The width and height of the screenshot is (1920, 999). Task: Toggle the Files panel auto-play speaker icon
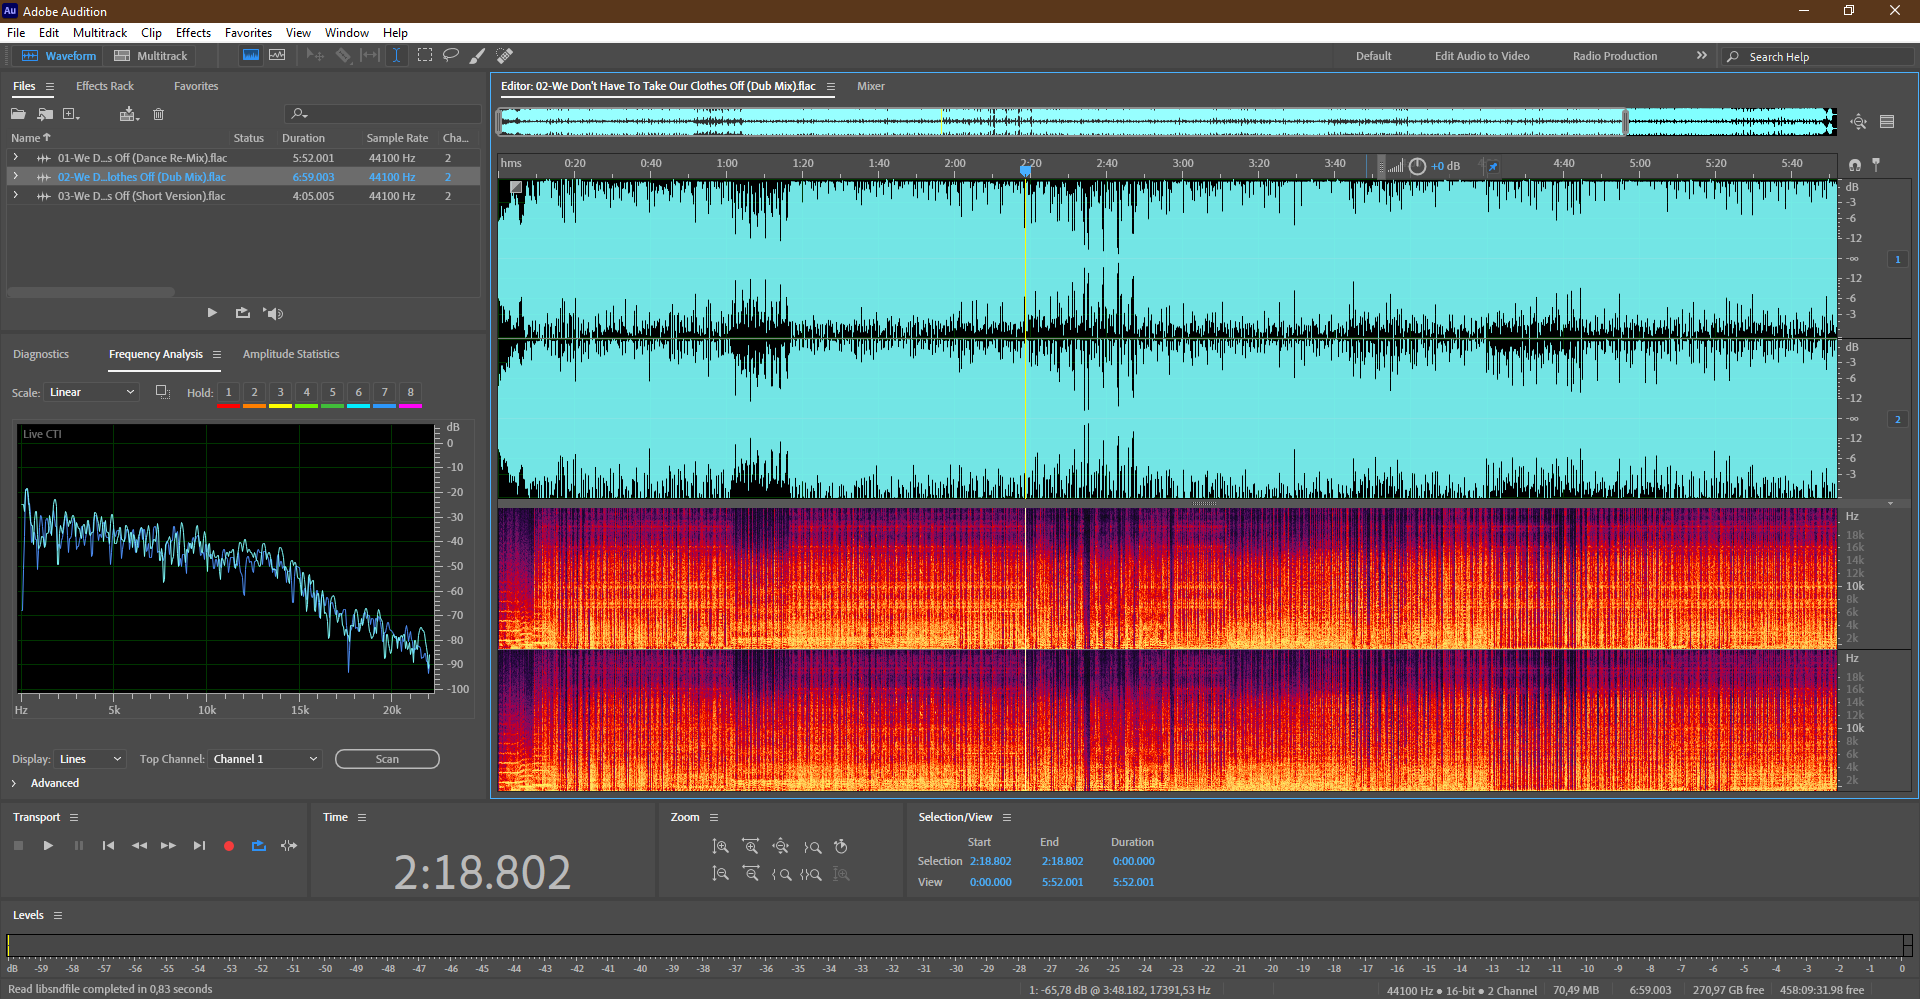pos(273,313)
